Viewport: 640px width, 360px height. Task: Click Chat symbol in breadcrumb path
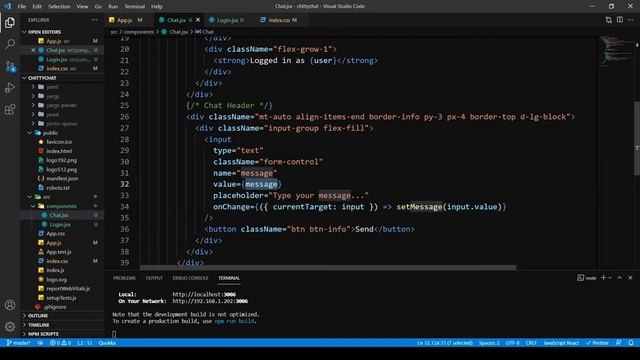click(x=205, y=32)
